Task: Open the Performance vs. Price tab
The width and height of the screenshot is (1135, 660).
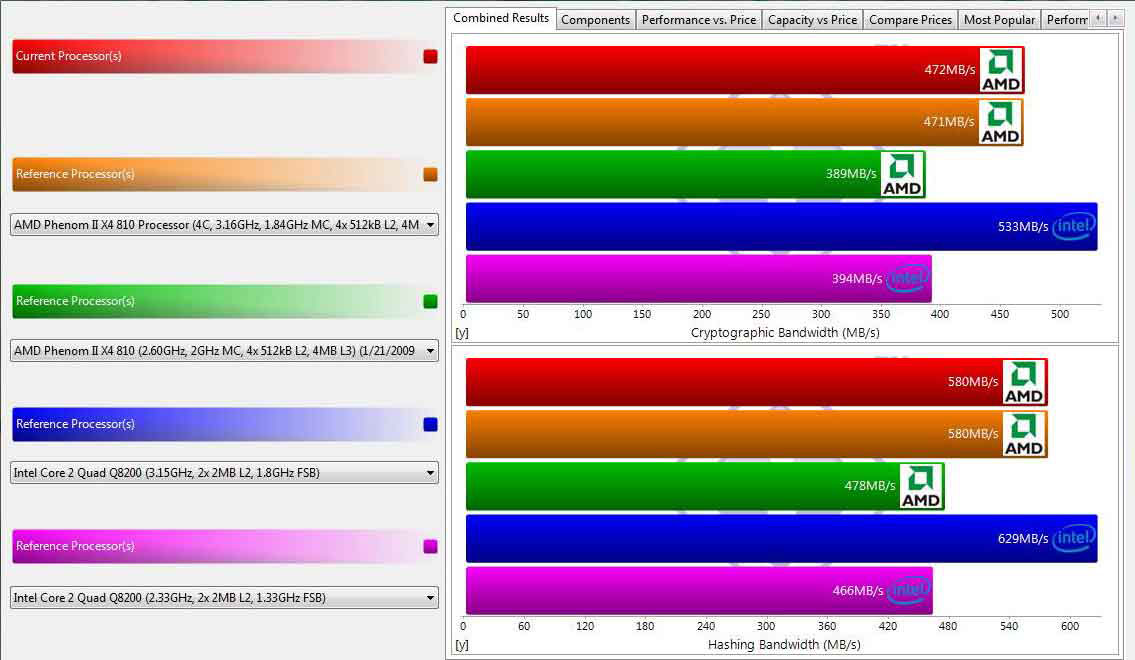Action: click(x=699, y=20)
